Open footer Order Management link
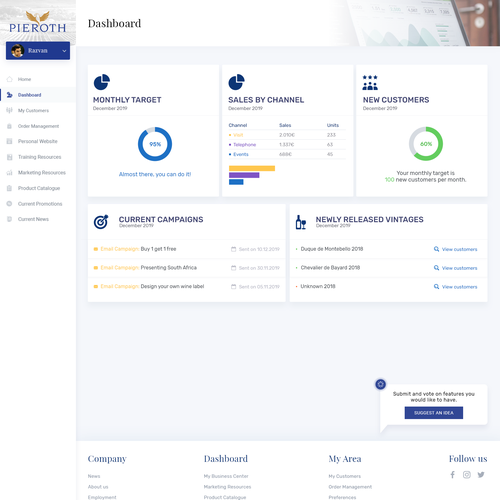This screenshot has width=500, height=500. click(x=350, y=487)
